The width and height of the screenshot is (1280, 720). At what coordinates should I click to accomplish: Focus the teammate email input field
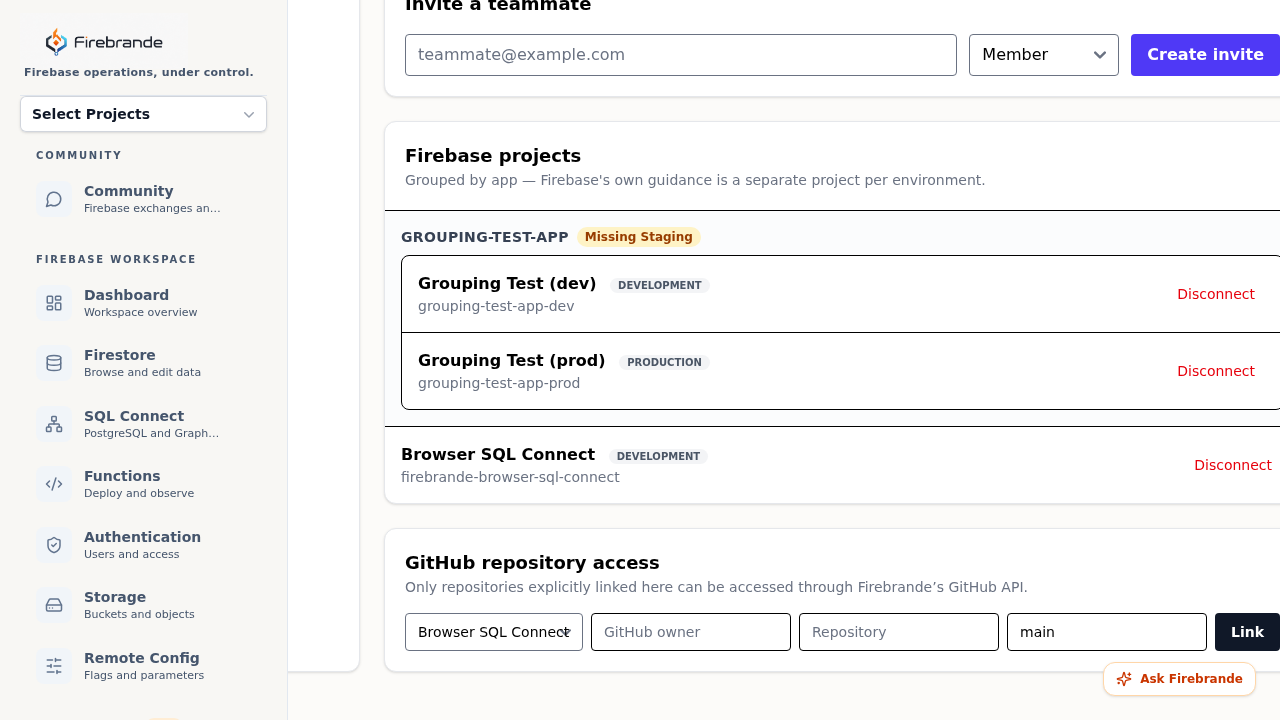(681, 55)
